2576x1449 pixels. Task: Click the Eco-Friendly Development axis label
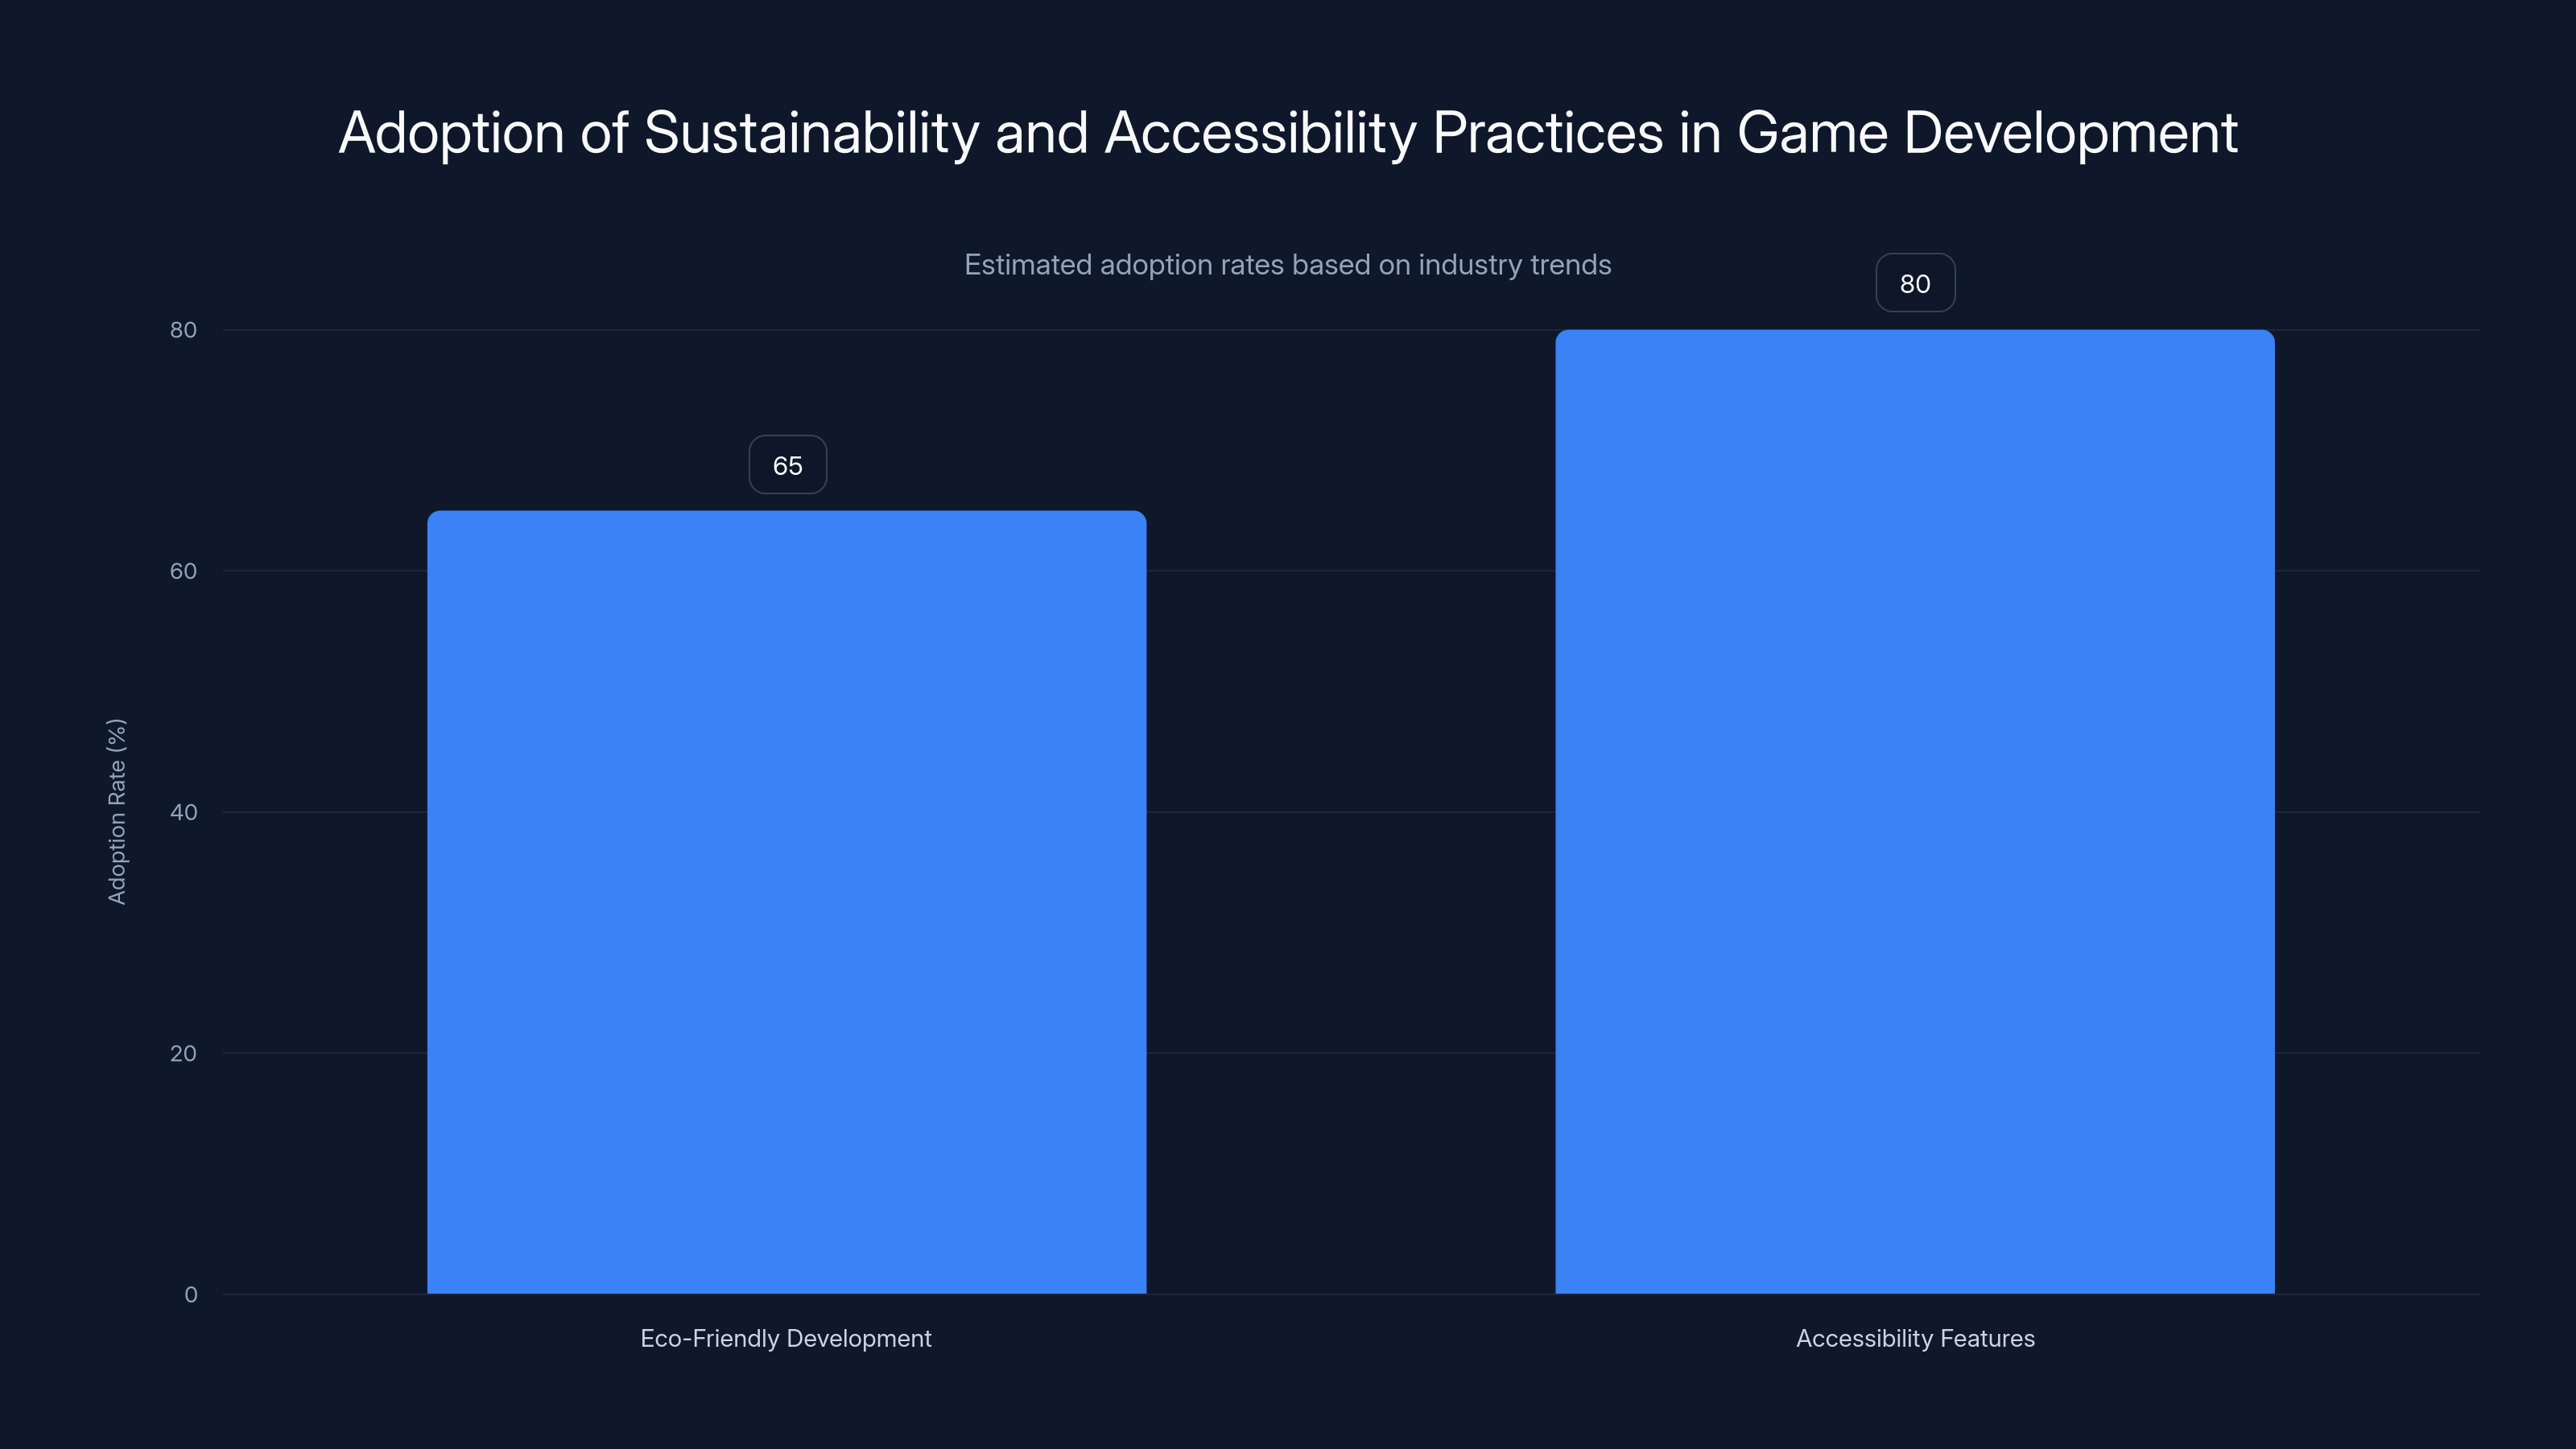tap(786, 1338)
